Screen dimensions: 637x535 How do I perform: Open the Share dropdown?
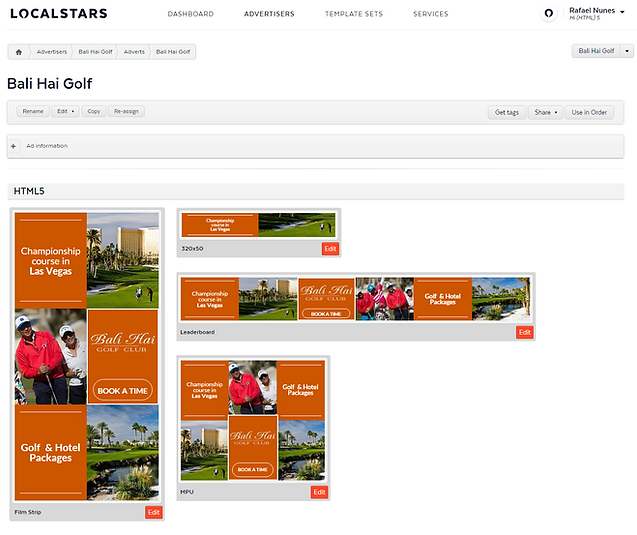coord(545,113)
